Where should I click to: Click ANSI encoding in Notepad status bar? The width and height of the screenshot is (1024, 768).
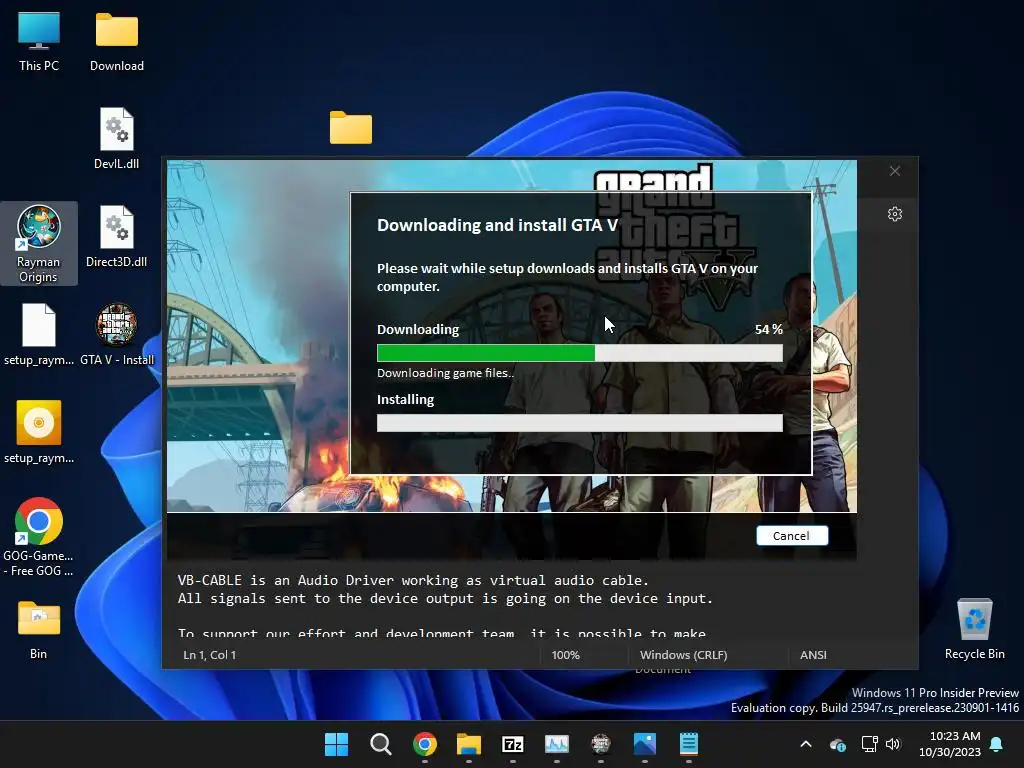pyautogui.click(x=813, y=654)
